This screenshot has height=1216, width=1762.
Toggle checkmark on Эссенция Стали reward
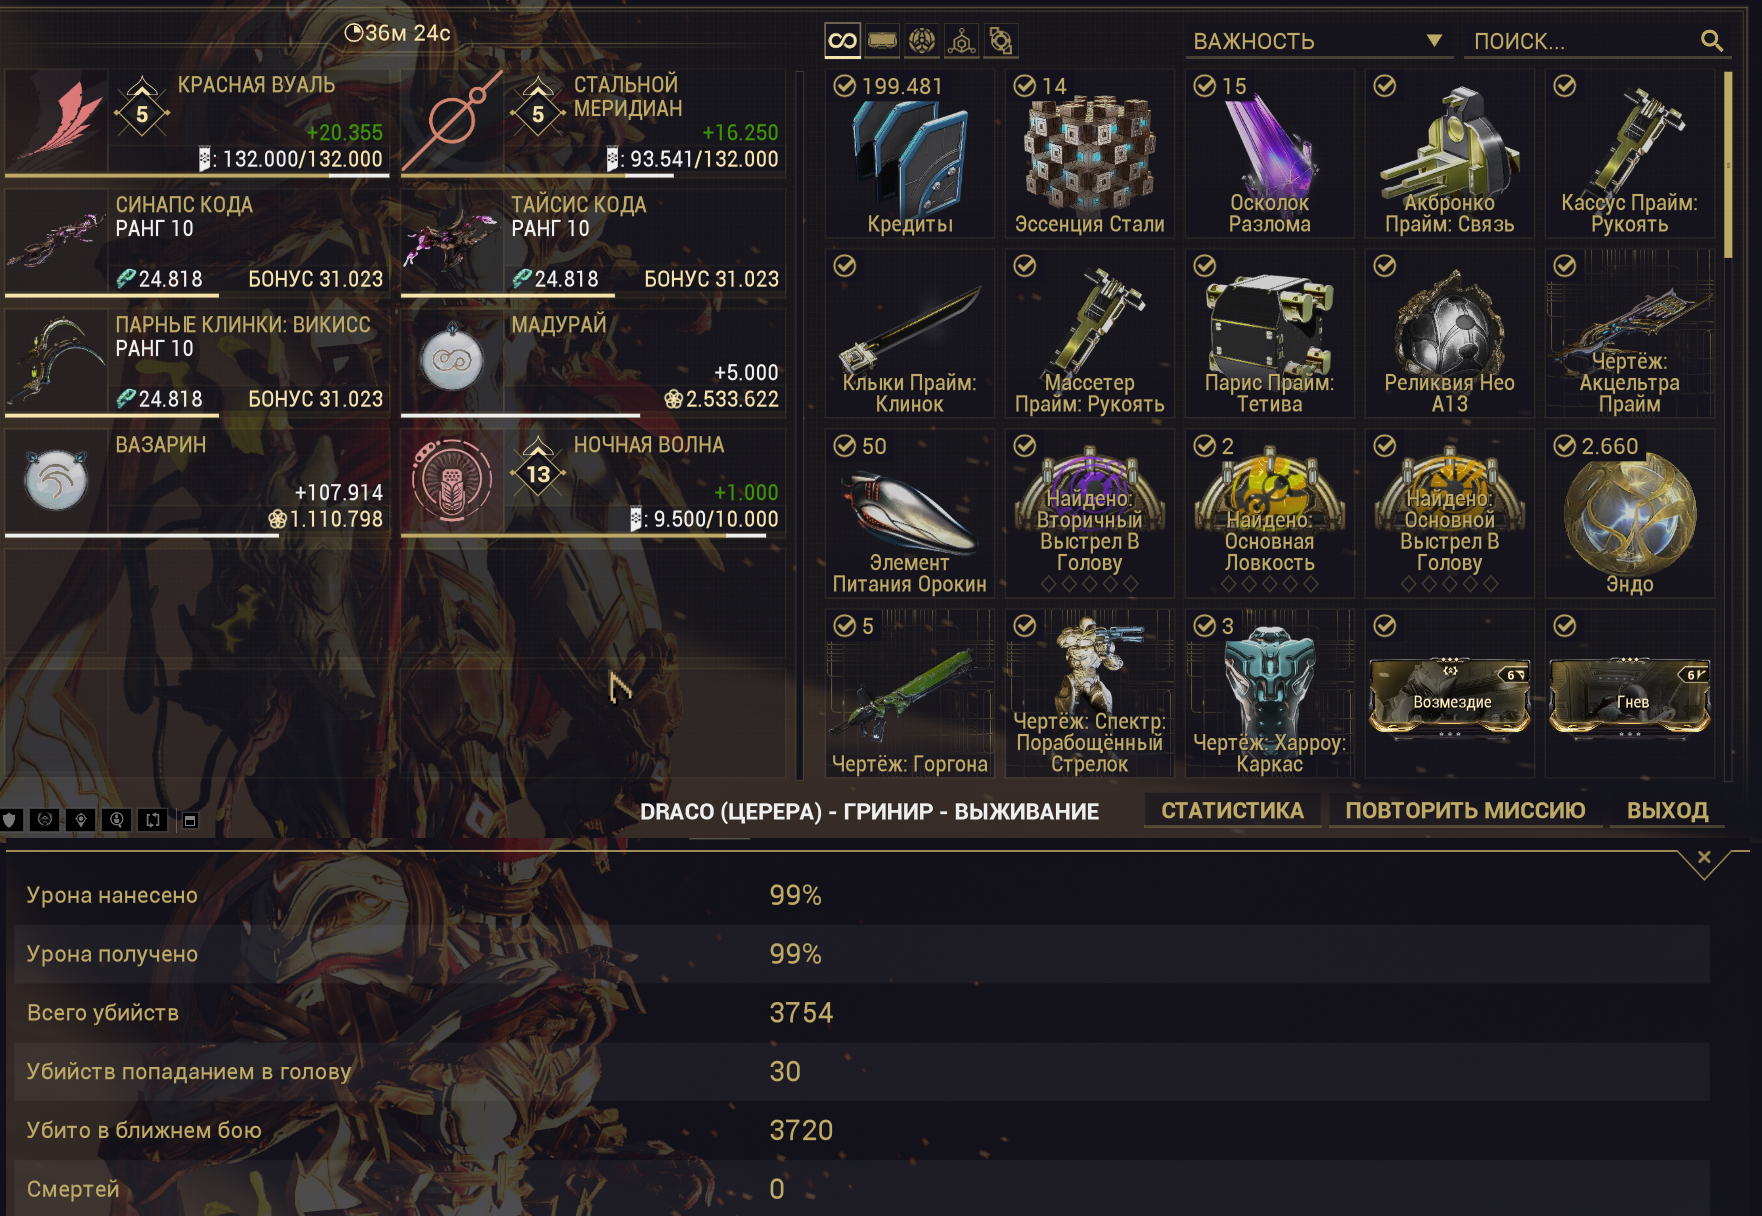click(x=1025, y=86)
